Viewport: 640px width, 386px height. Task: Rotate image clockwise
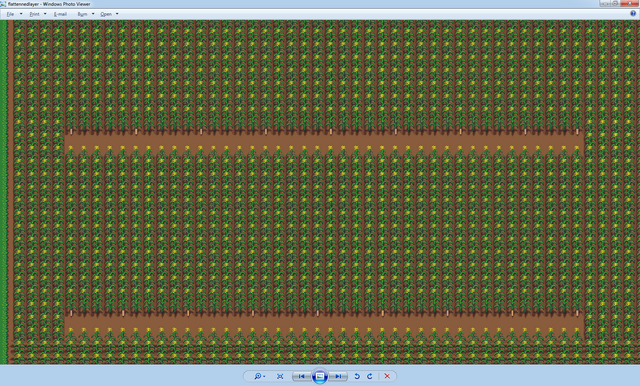[x=370, y=376]
